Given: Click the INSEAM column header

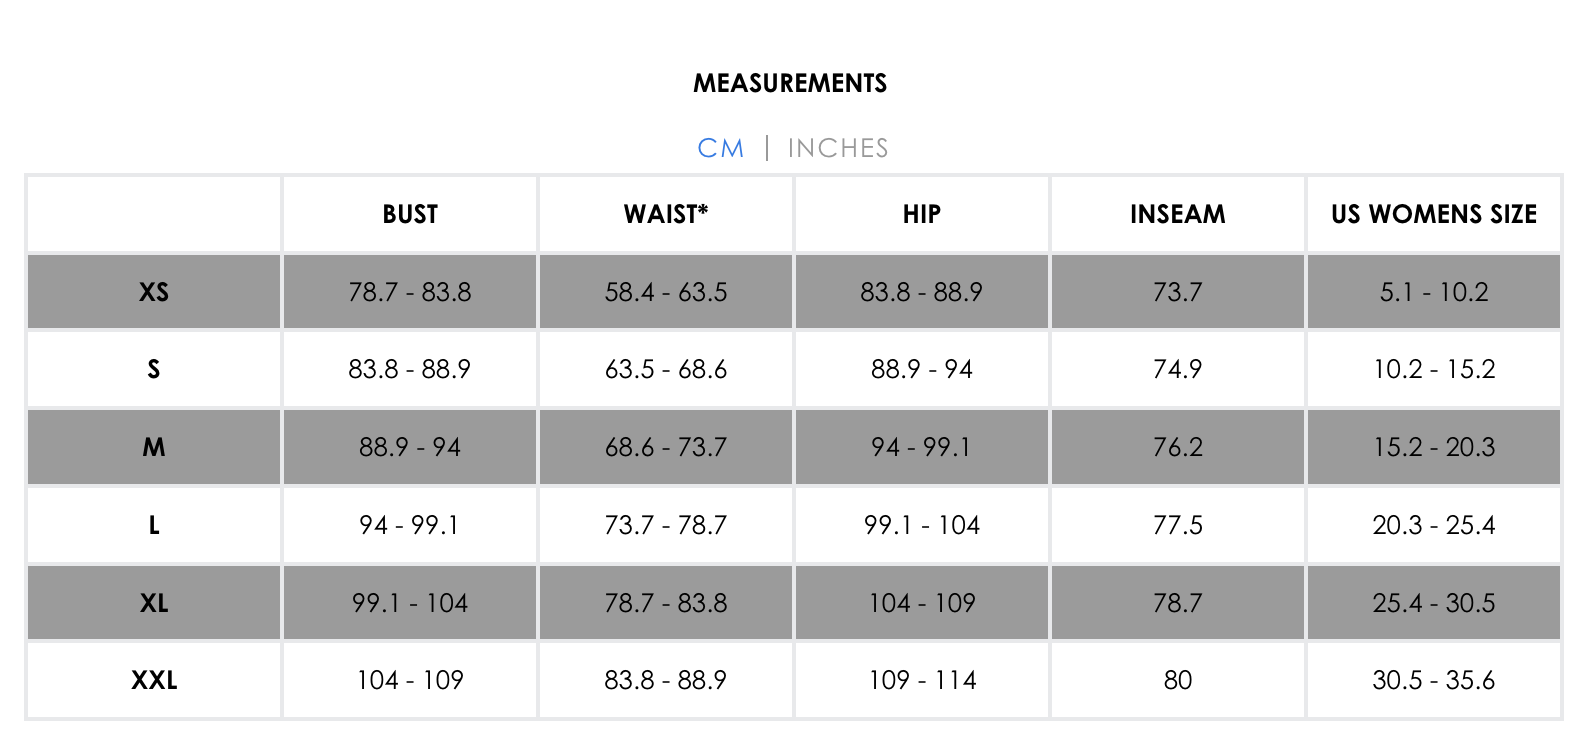Looking at the screenshot, I should [x=1178, y=214].
